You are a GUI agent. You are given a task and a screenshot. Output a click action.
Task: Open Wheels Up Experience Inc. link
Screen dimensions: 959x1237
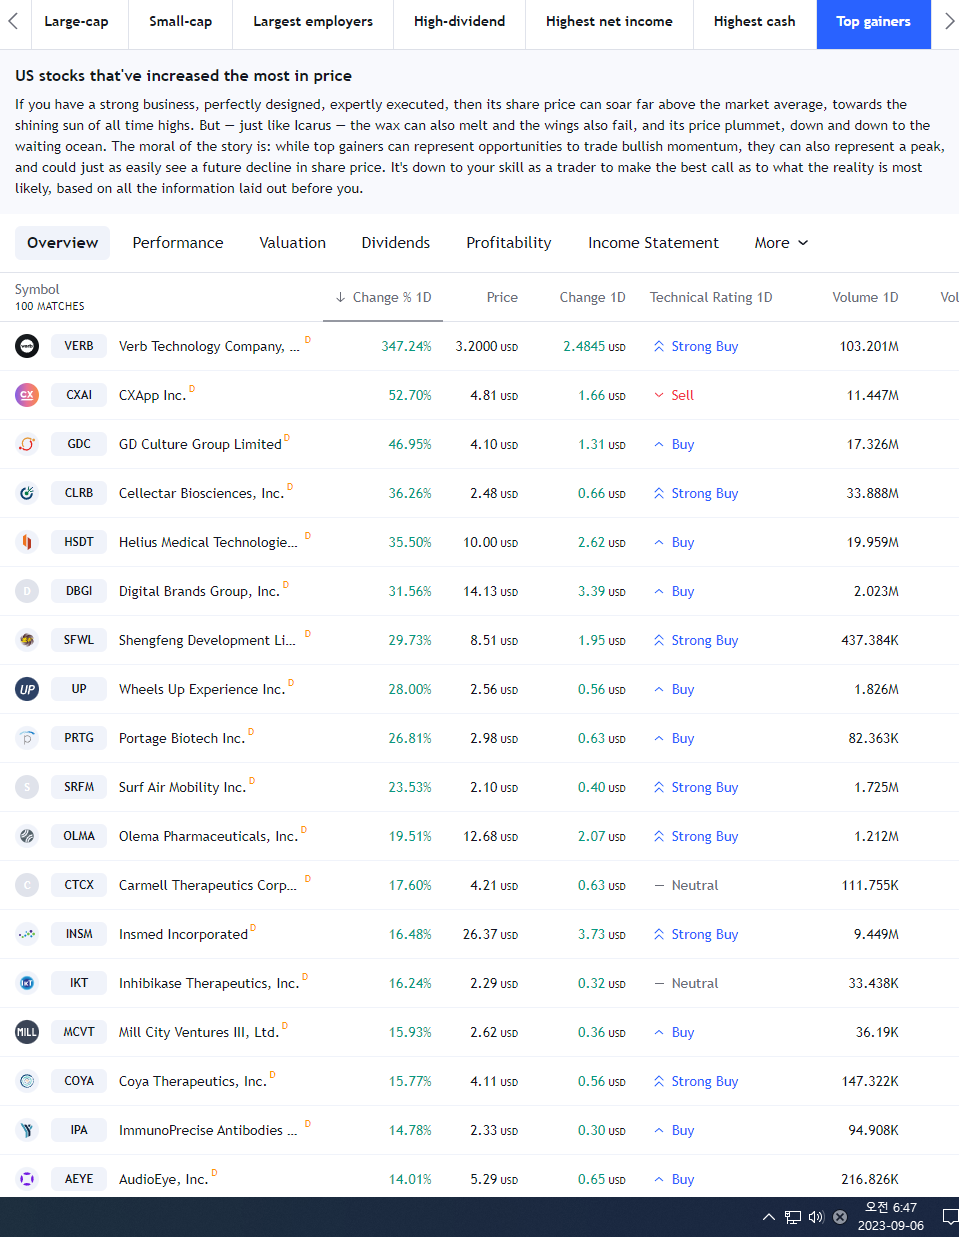(x=202, y=690)
